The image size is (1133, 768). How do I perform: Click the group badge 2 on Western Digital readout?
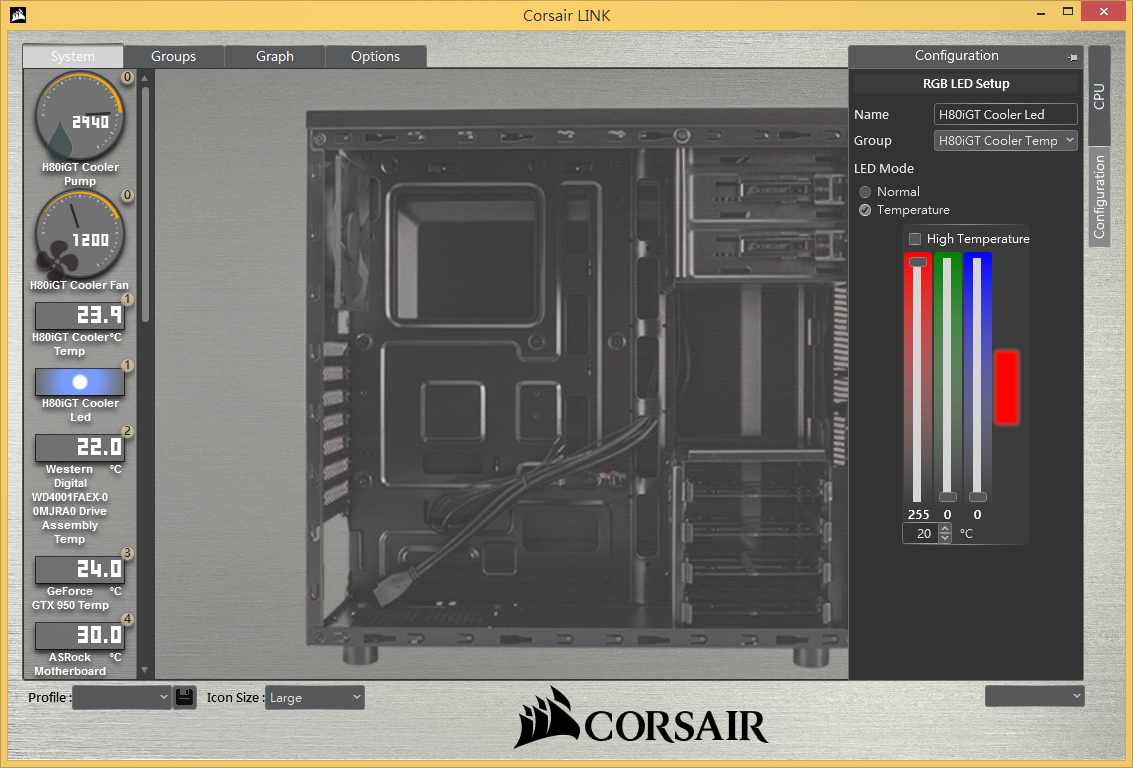[127, 431]
